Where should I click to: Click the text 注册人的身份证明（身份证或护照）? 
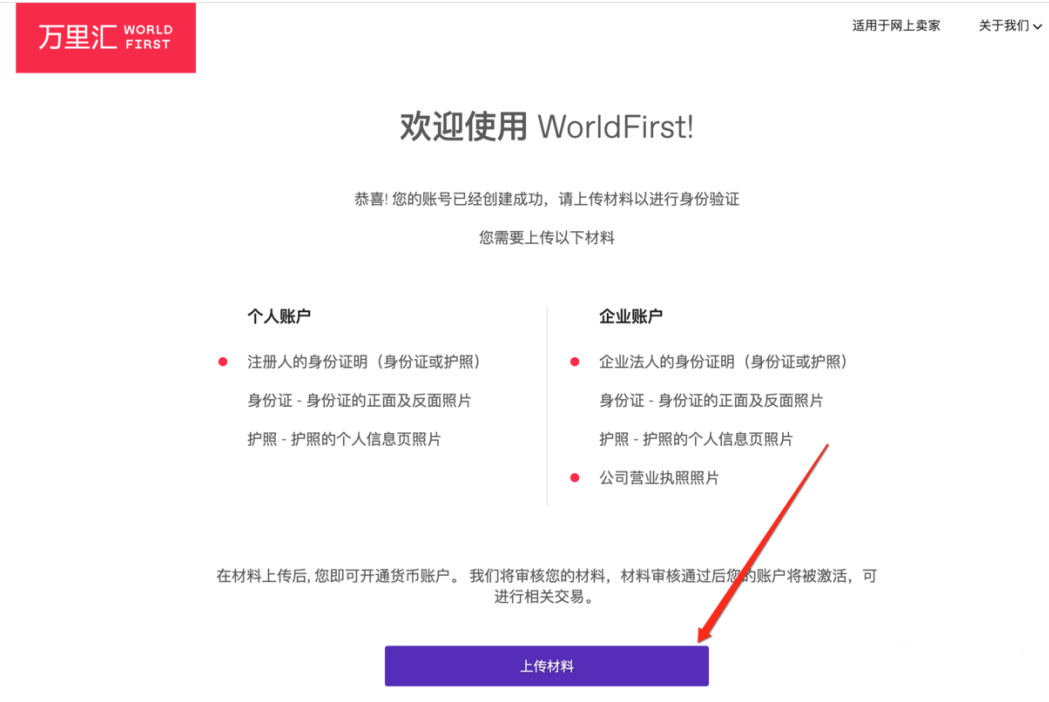pyautogui.click(x=364, y=362)
